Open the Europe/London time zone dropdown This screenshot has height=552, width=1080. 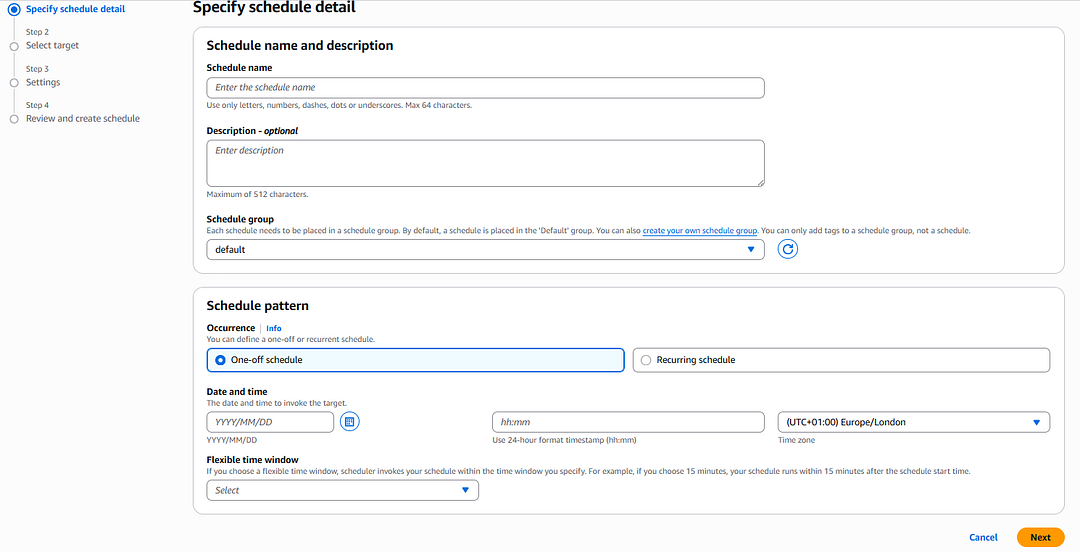(913, 422)
